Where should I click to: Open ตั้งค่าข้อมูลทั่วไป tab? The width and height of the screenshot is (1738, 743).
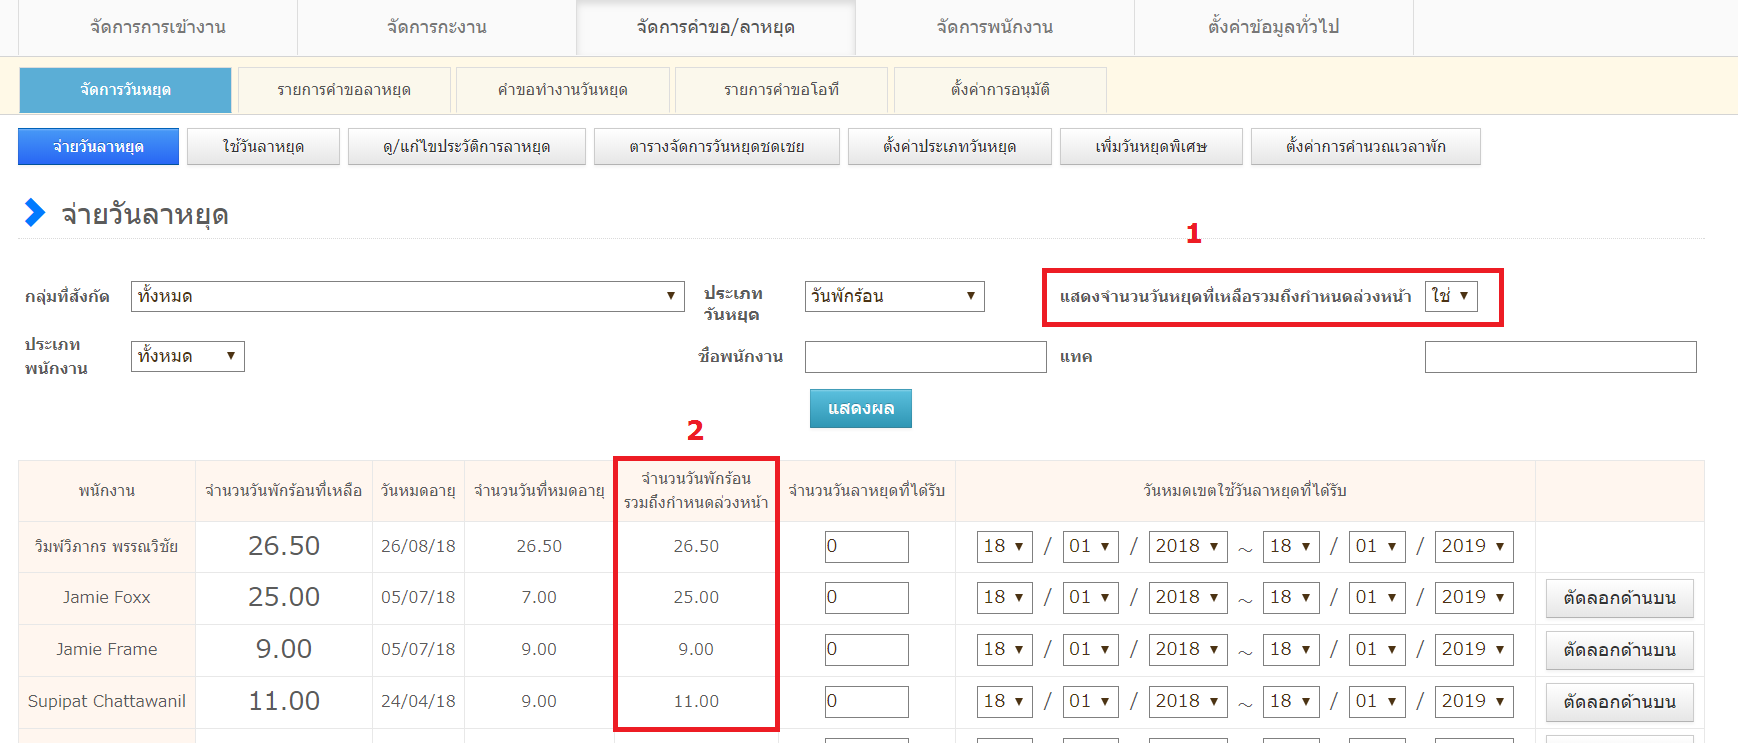(x=1273, y=27)
